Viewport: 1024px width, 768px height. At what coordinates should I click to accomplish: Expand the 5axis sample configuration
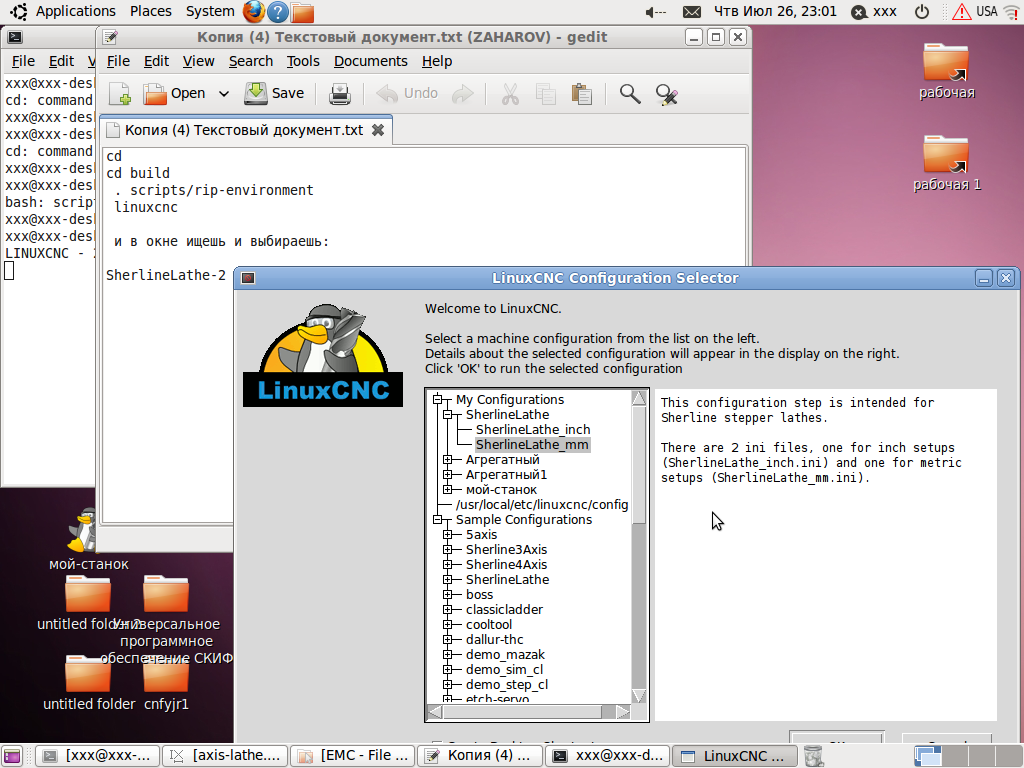pos(448,534)
